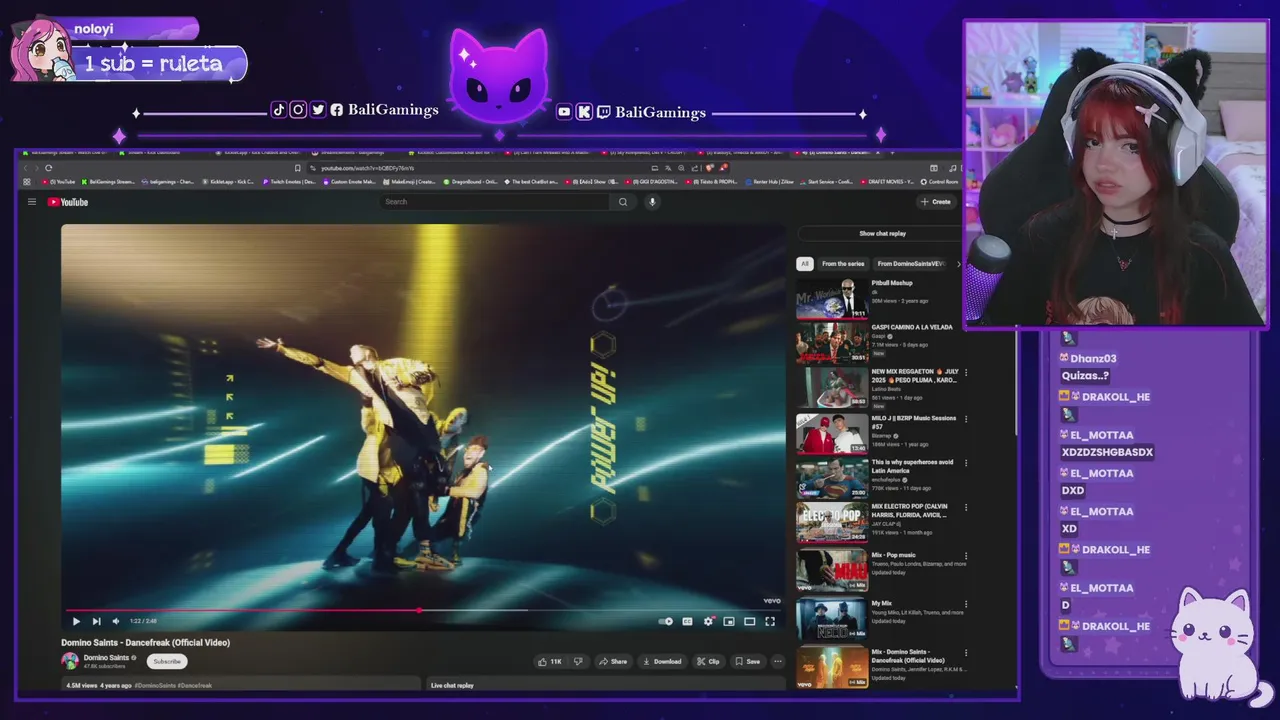
Task: Skip to the next video
Action: (x=96, y=621)
